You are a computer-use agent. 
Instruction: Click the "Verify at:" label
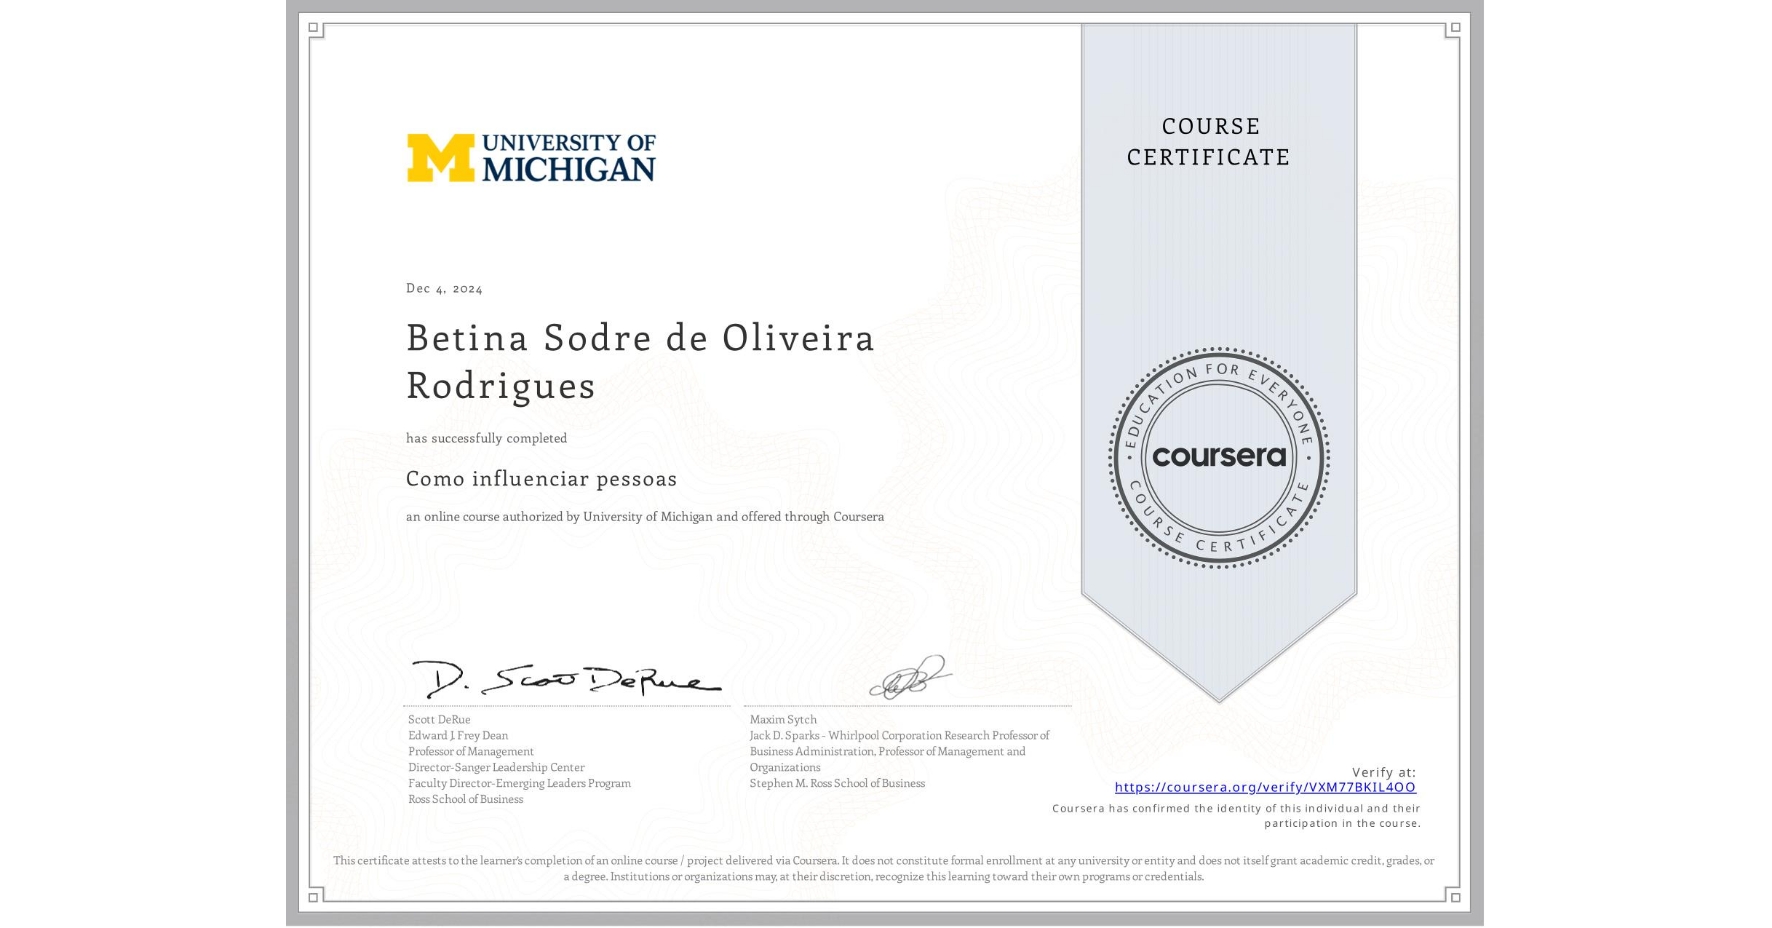point(1384,772)
